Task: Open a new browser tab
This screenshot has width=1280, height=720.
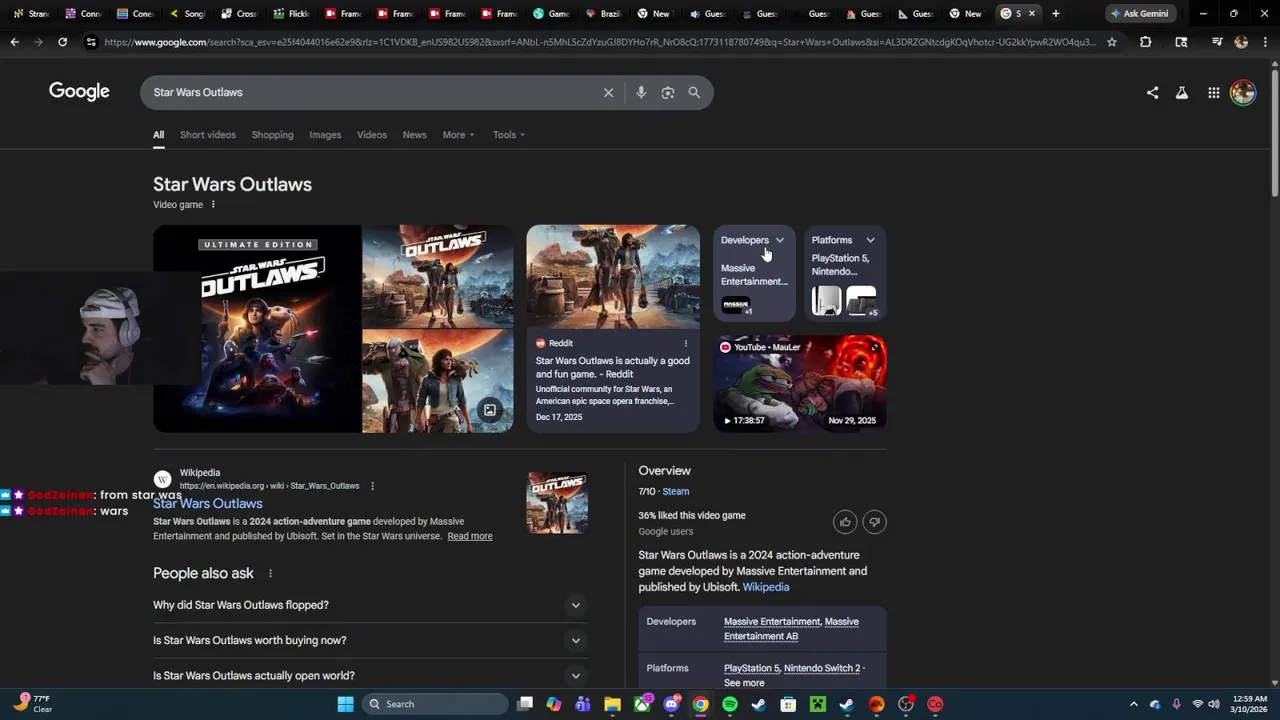Action: (1055, 13)
